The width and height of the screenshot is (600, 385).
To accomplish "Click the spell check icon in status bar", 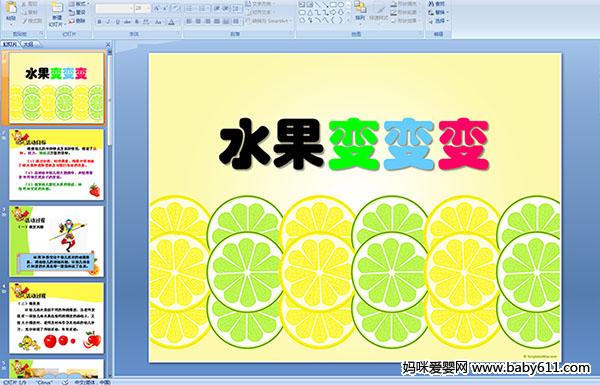I will coord(65,382).
